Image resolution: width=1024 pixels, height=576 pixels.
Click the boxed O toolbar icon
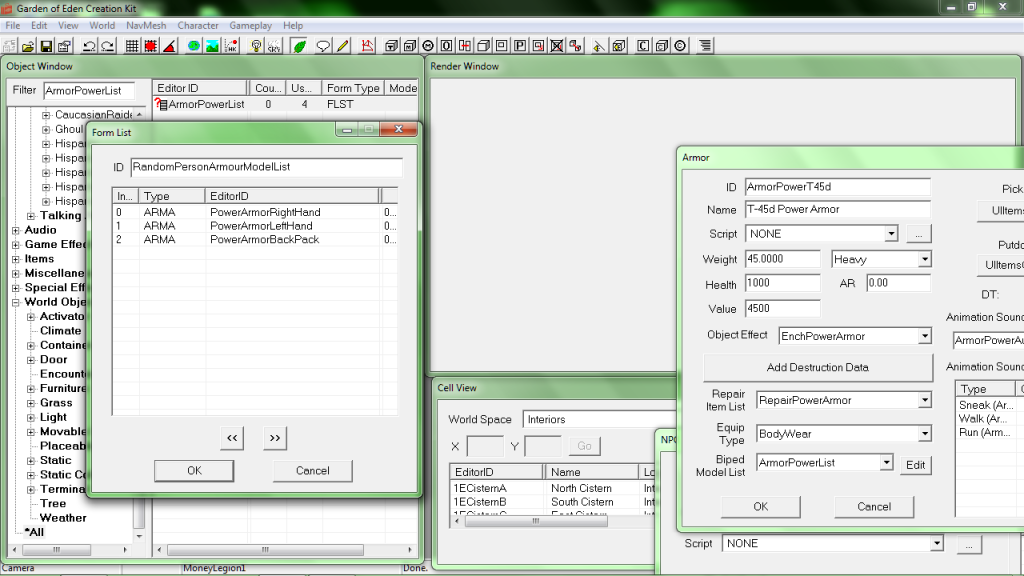pos(446,46)
